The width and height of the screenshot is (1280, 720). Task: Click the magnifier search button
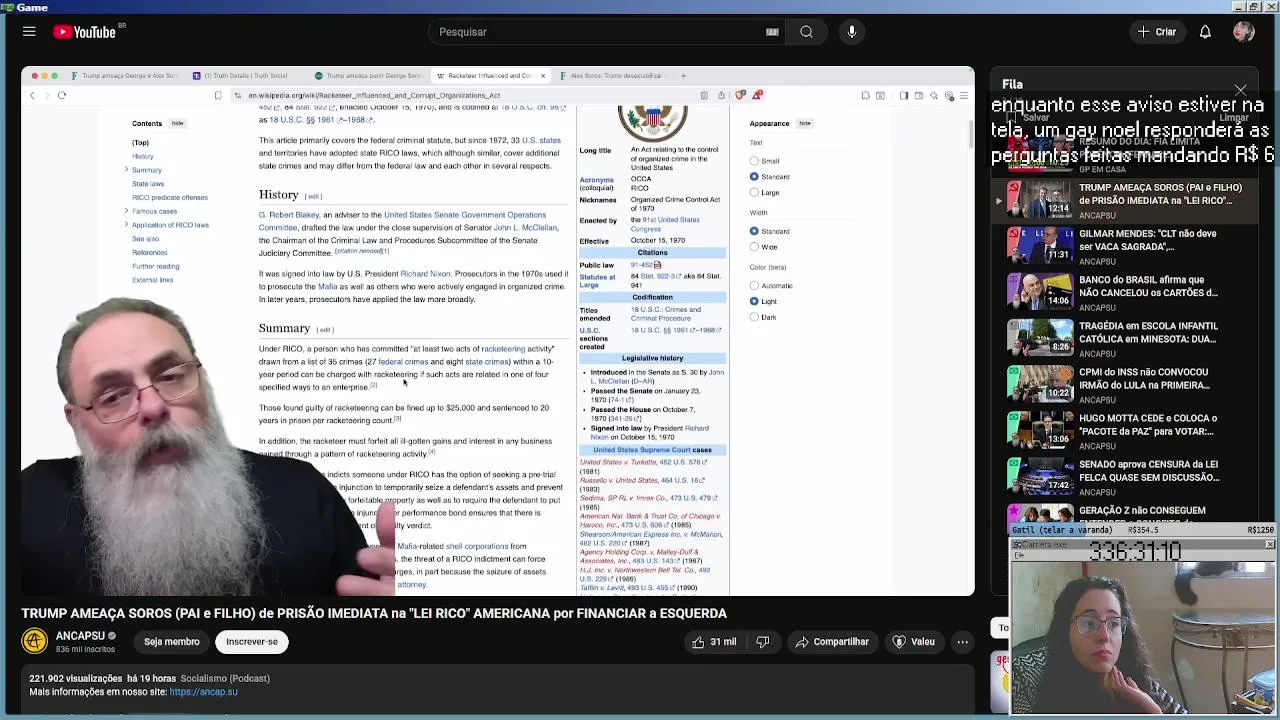tap(806, 32)
